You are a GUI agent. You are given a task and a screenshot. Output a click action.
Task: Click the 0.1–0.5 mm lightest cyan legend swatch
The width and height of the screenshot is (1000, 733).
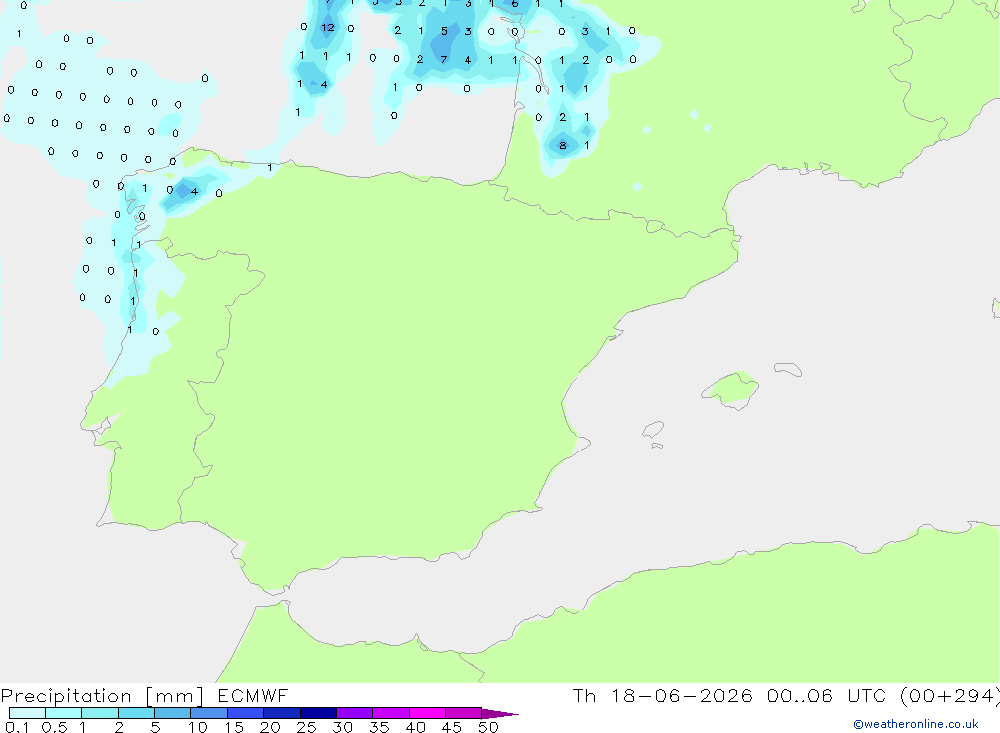click(27, 713)
